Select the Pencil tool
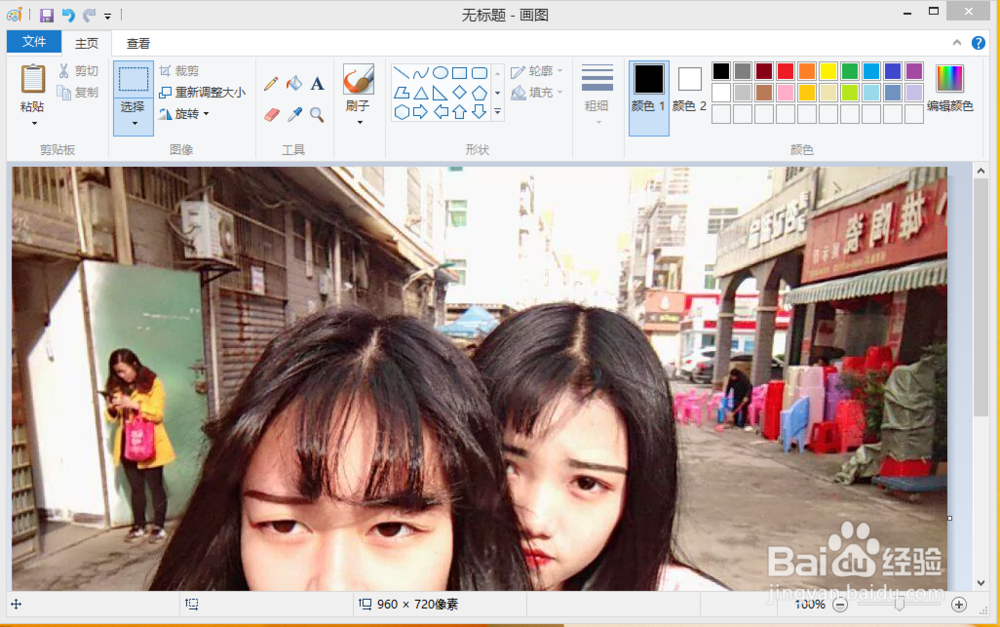This screenshot has width=1000, height=627. (270, 83)
